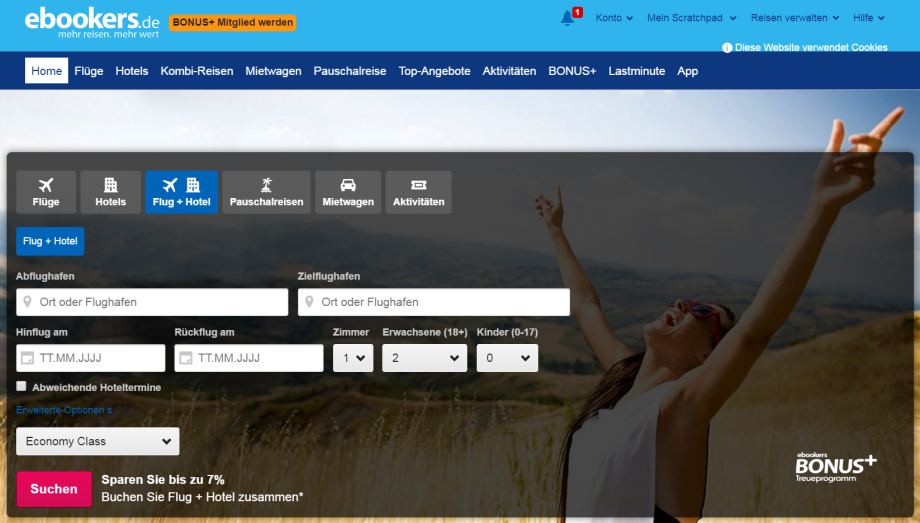The width and height of the screenshot is (920, 523).
Task: Click the blue Flug + Hotel sub-button
Action: (x=50, y=241)
